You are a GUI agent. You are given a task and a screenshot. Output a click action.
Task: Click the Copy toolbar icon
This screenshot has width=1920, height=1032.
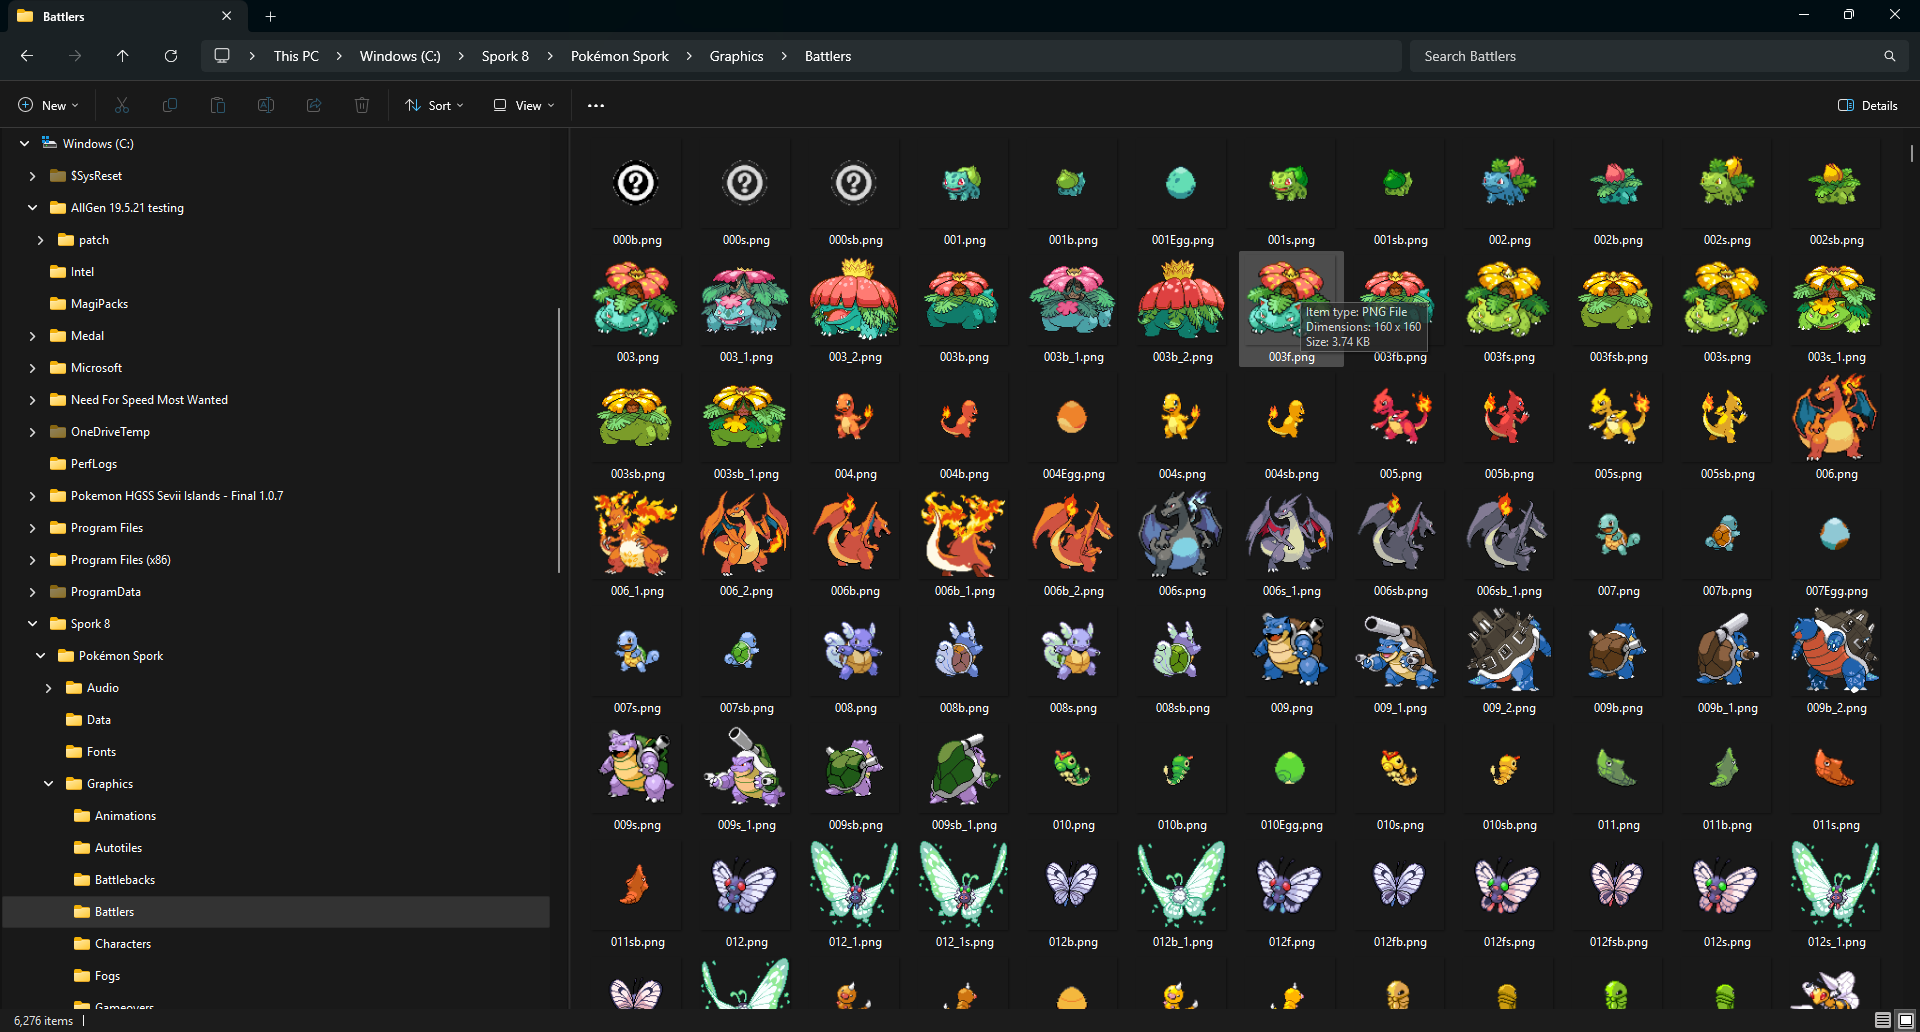click(x=170, y=105)
